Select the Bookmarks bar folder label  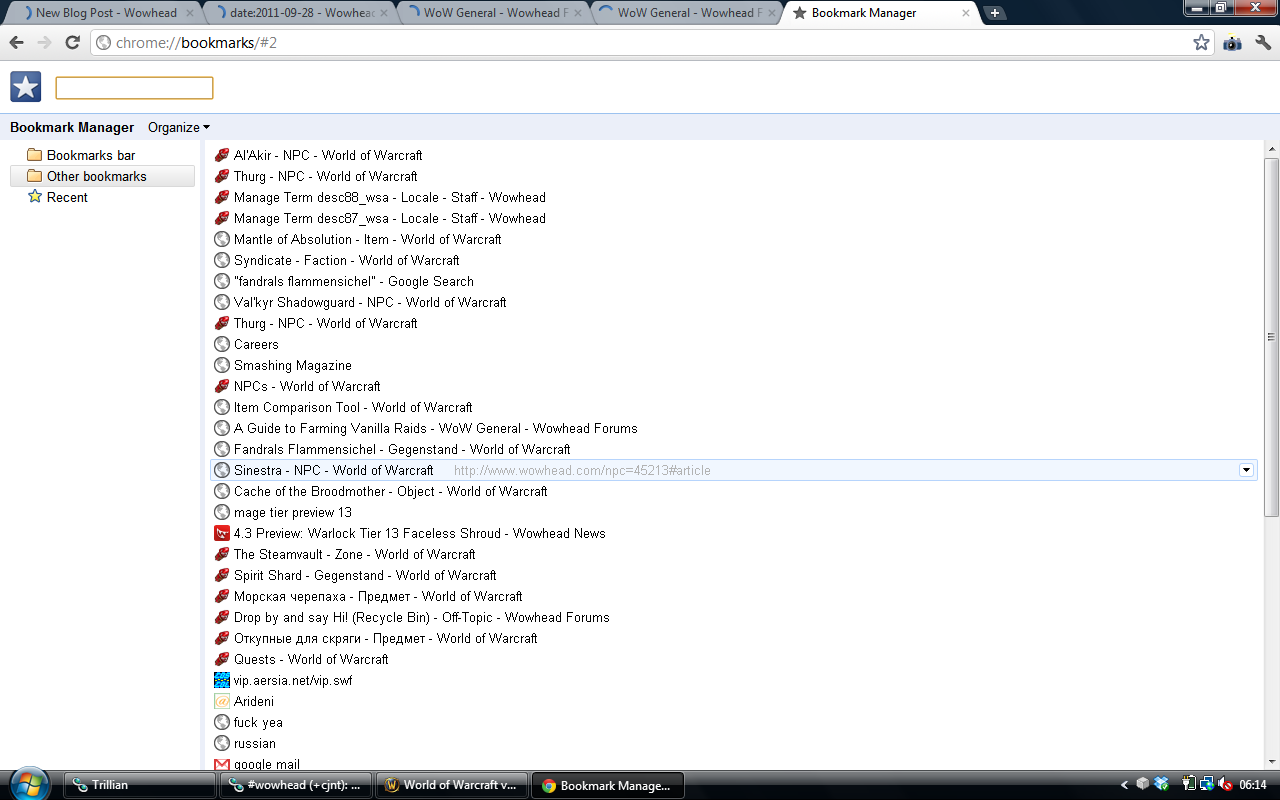pyautogui.click(x=91, y=155)
